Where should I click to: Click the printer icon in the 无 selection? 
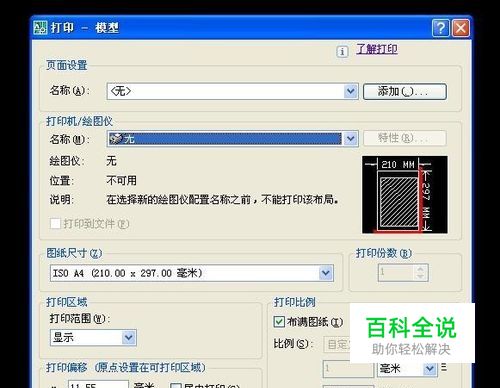tap(116, 138)
